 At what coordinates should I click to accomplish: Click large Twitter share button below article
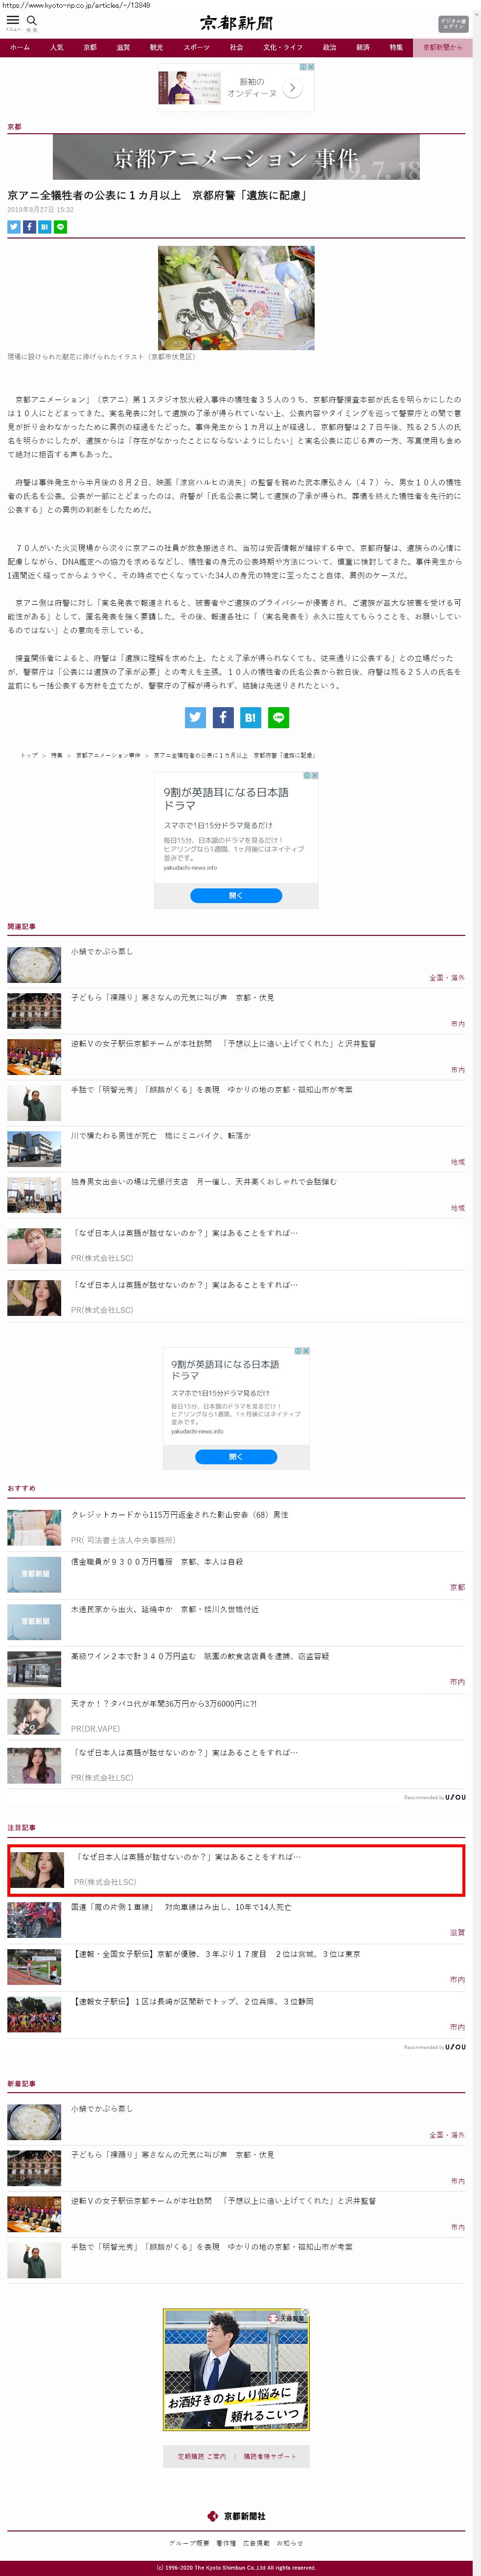point(195,717)
